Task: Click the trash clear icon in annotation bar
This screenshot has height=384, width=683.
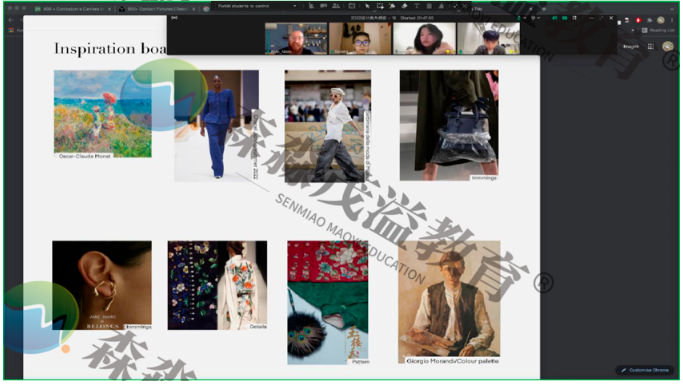Action: (x=429, y=6)
